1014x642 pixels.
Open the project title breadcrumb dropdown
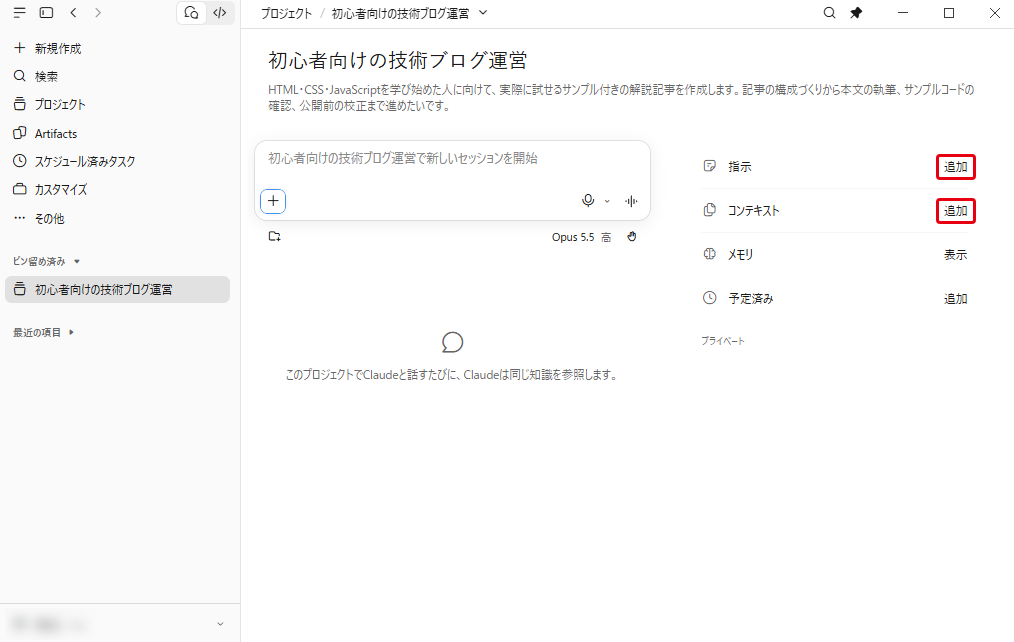pos(483,13)
